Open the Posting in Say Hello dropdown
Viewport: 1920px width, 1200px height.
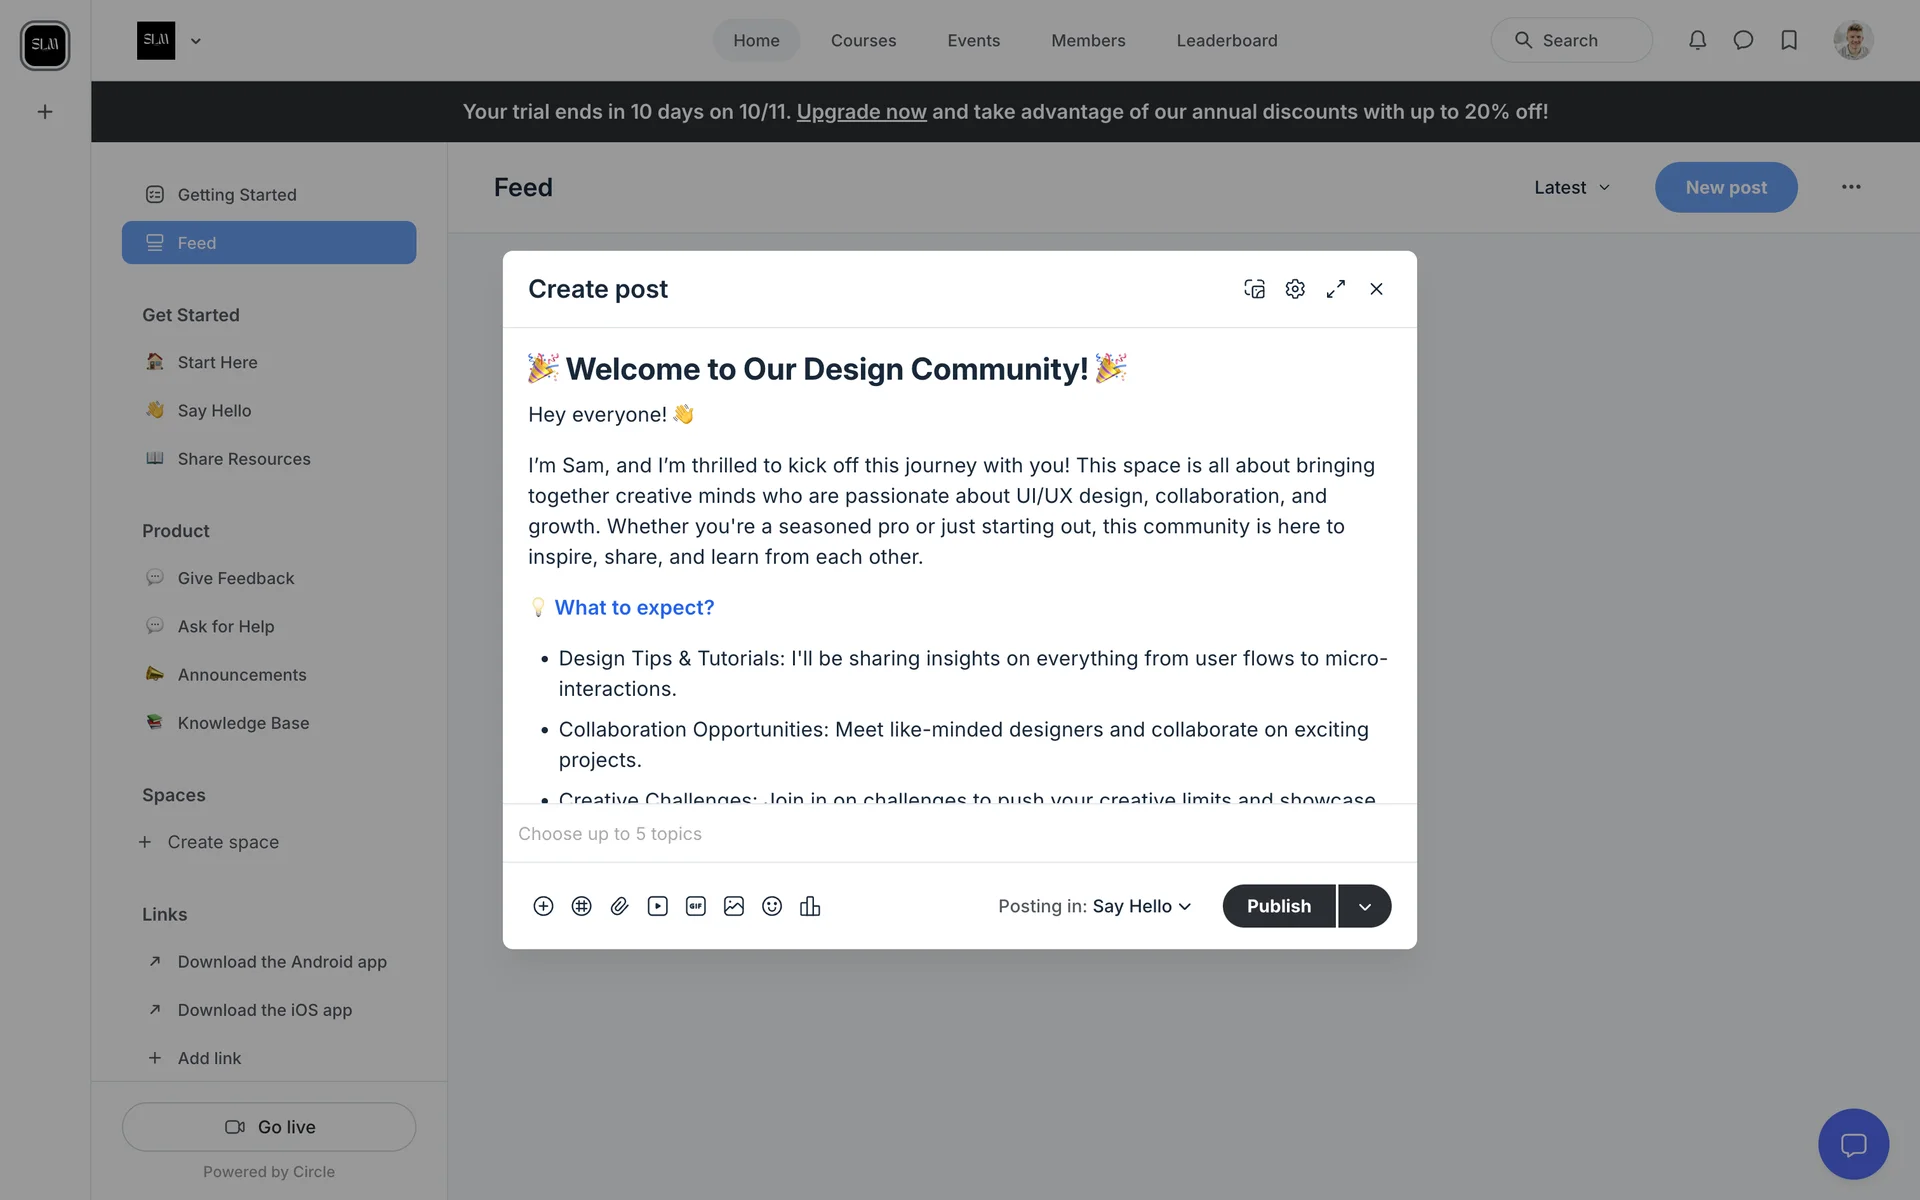pos(1141,906)
